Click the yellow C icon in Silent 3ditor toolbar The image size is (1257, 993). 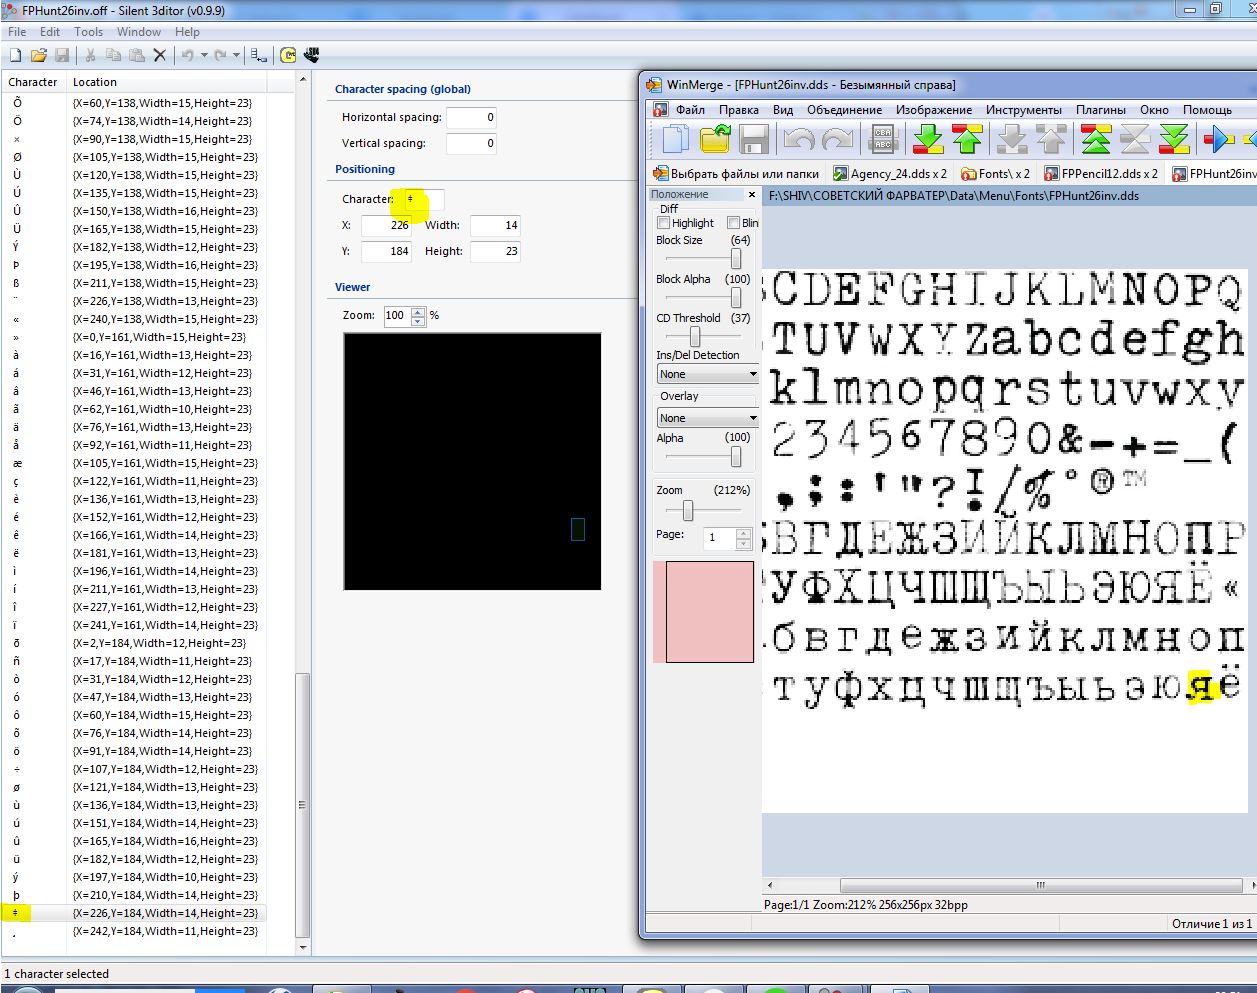tap(288, 56)
